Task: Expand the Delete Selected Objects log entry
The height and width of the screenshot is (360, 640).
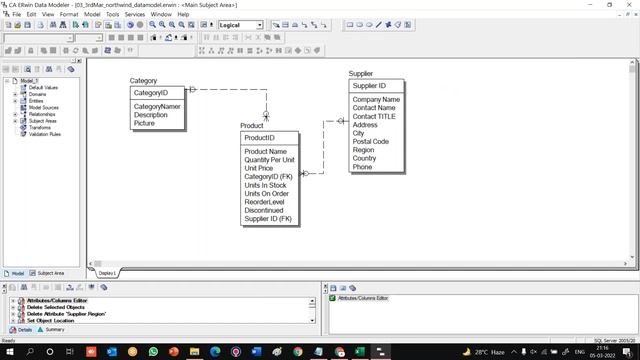Action: [x=13, y=307]
